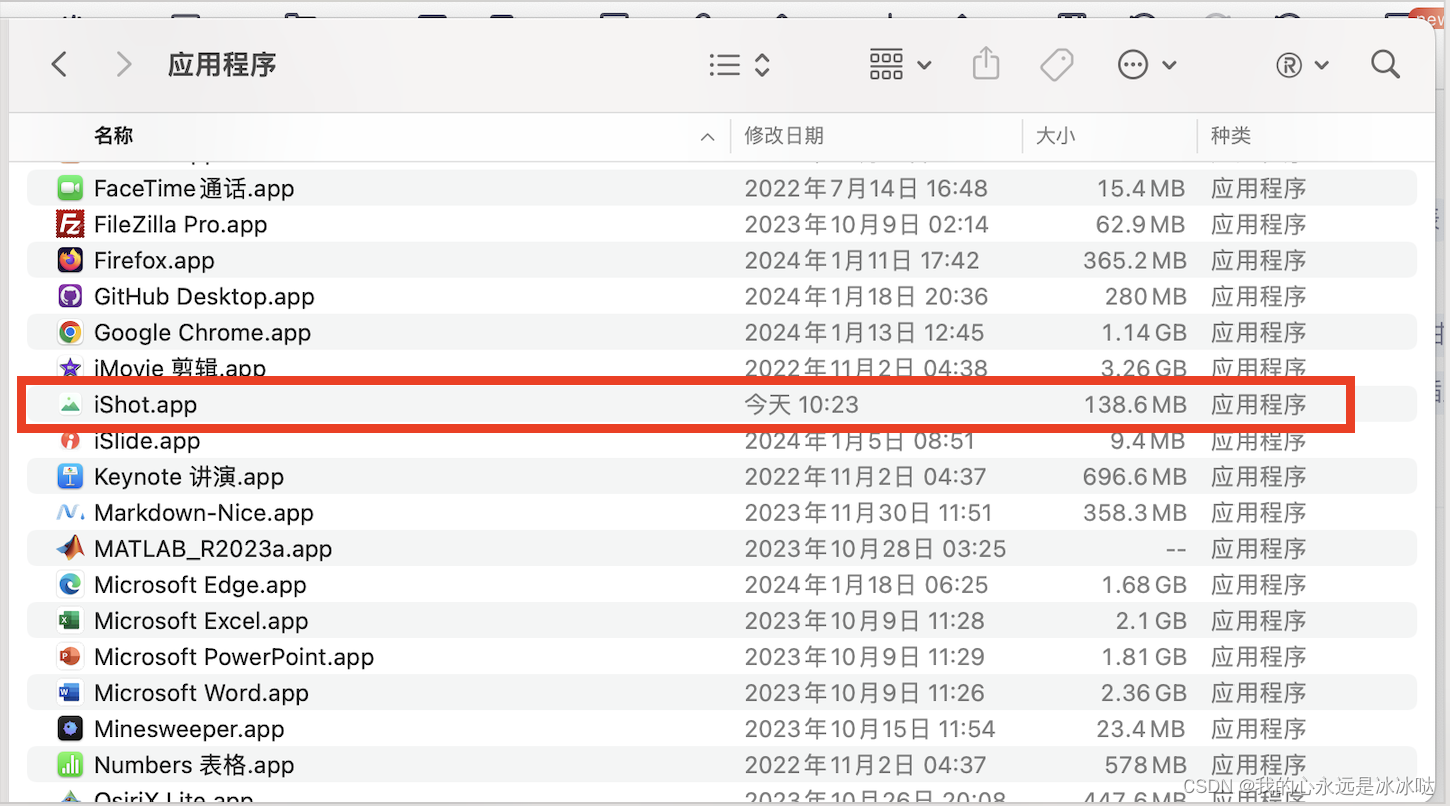The height and width of the screenshot is (806, 1450).
Task: Go back in Finder history
Action: click(x=59, y=65)
